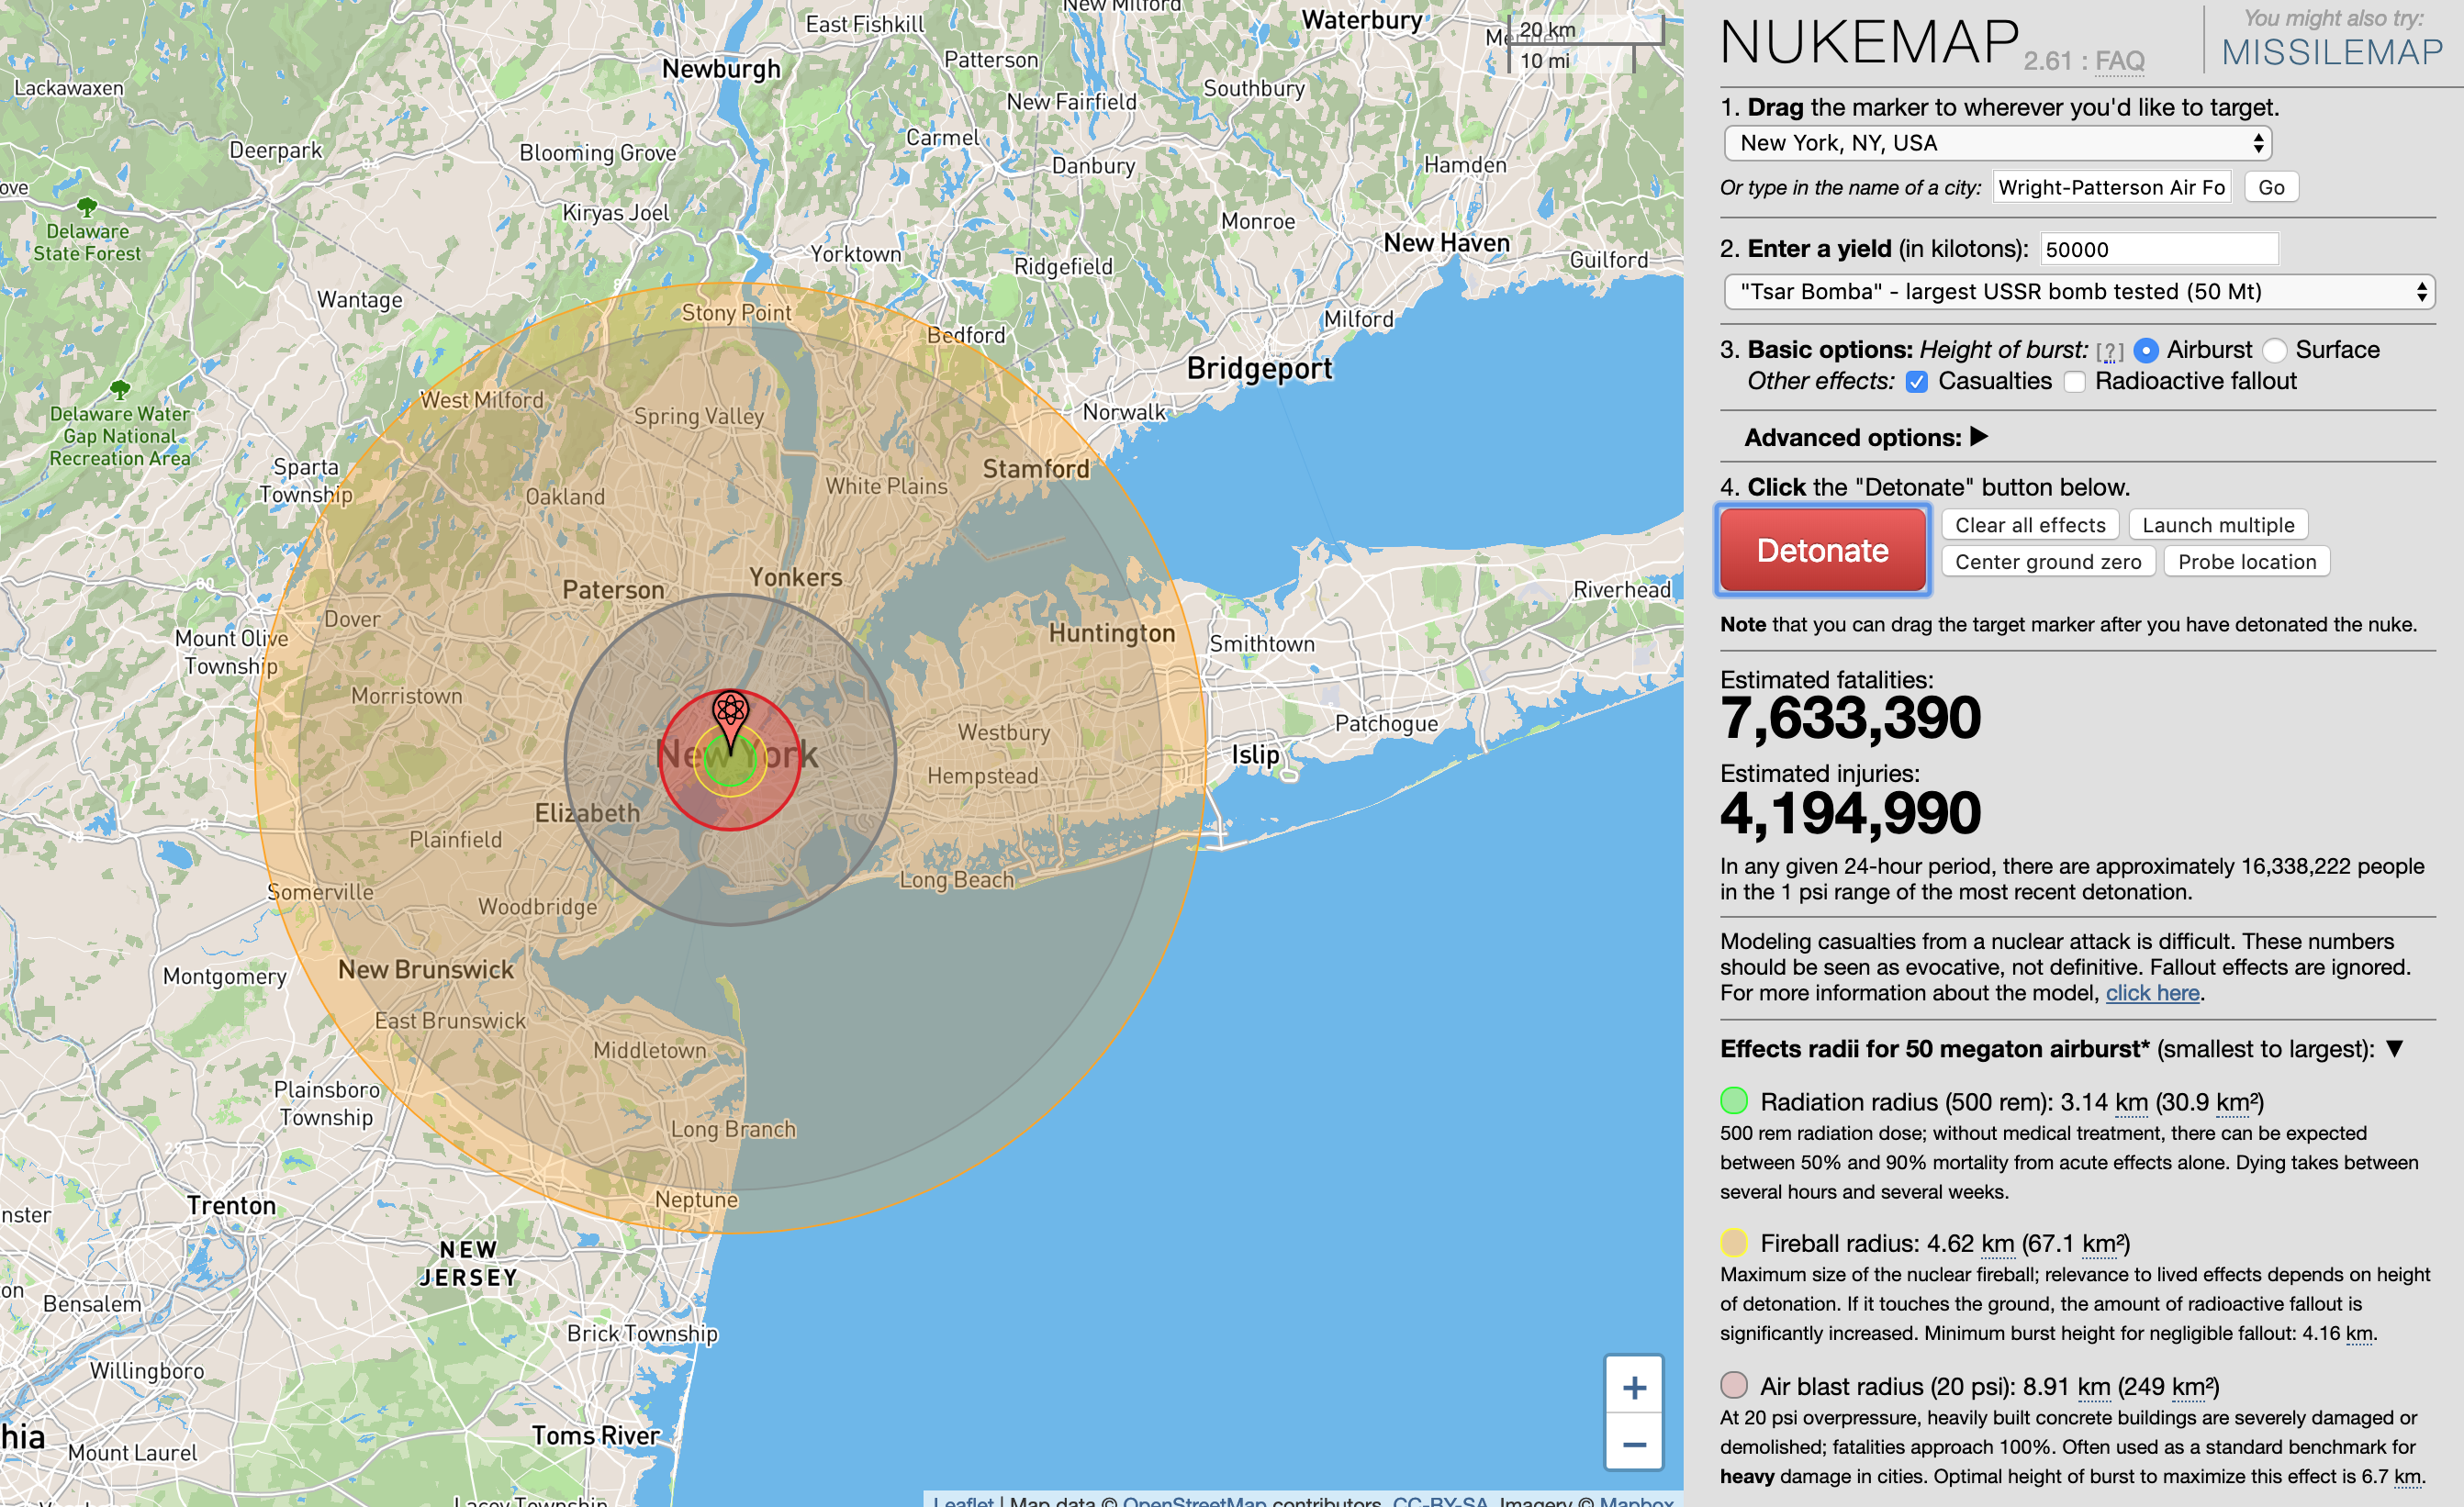This screenshot has height=1507, width=2464.
Task: Click the height of burst help icon
Action: pos(2109,351)
